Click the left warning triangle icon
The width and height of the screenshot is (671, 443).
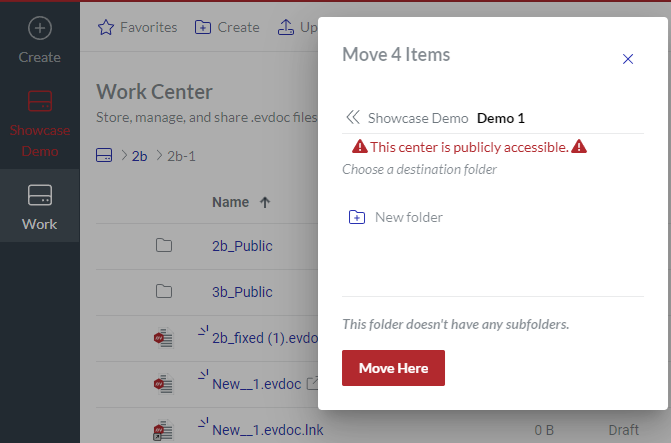[x=360, y=146]
